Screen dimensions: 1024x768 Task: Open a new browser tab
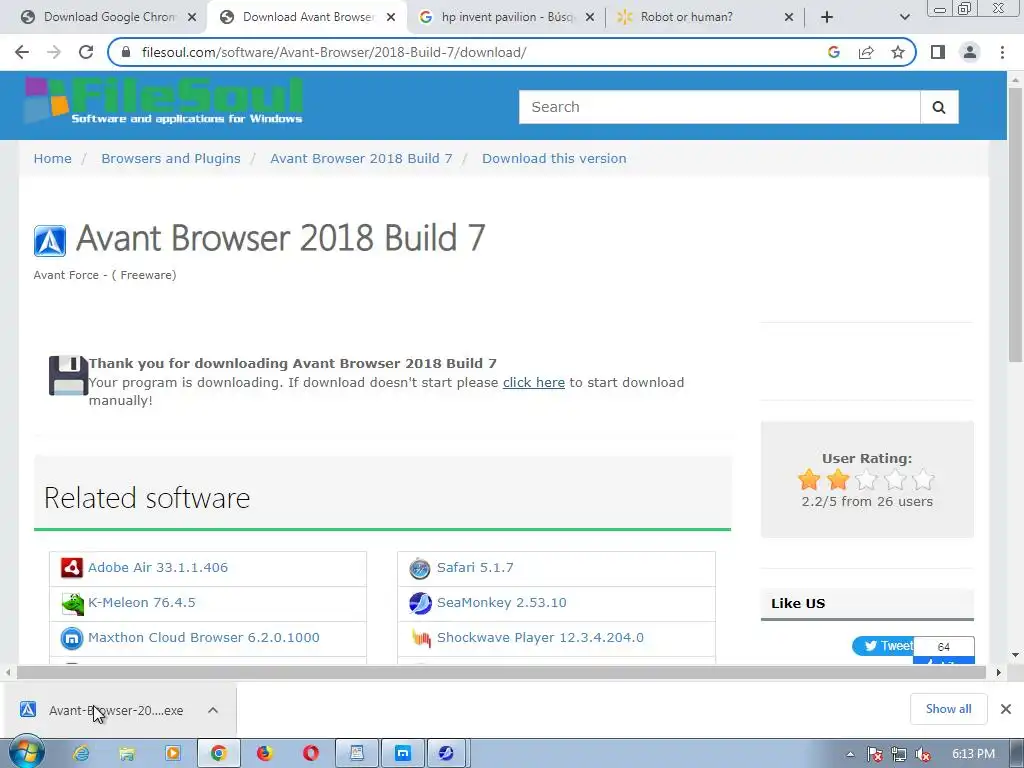tap(827, 17)
